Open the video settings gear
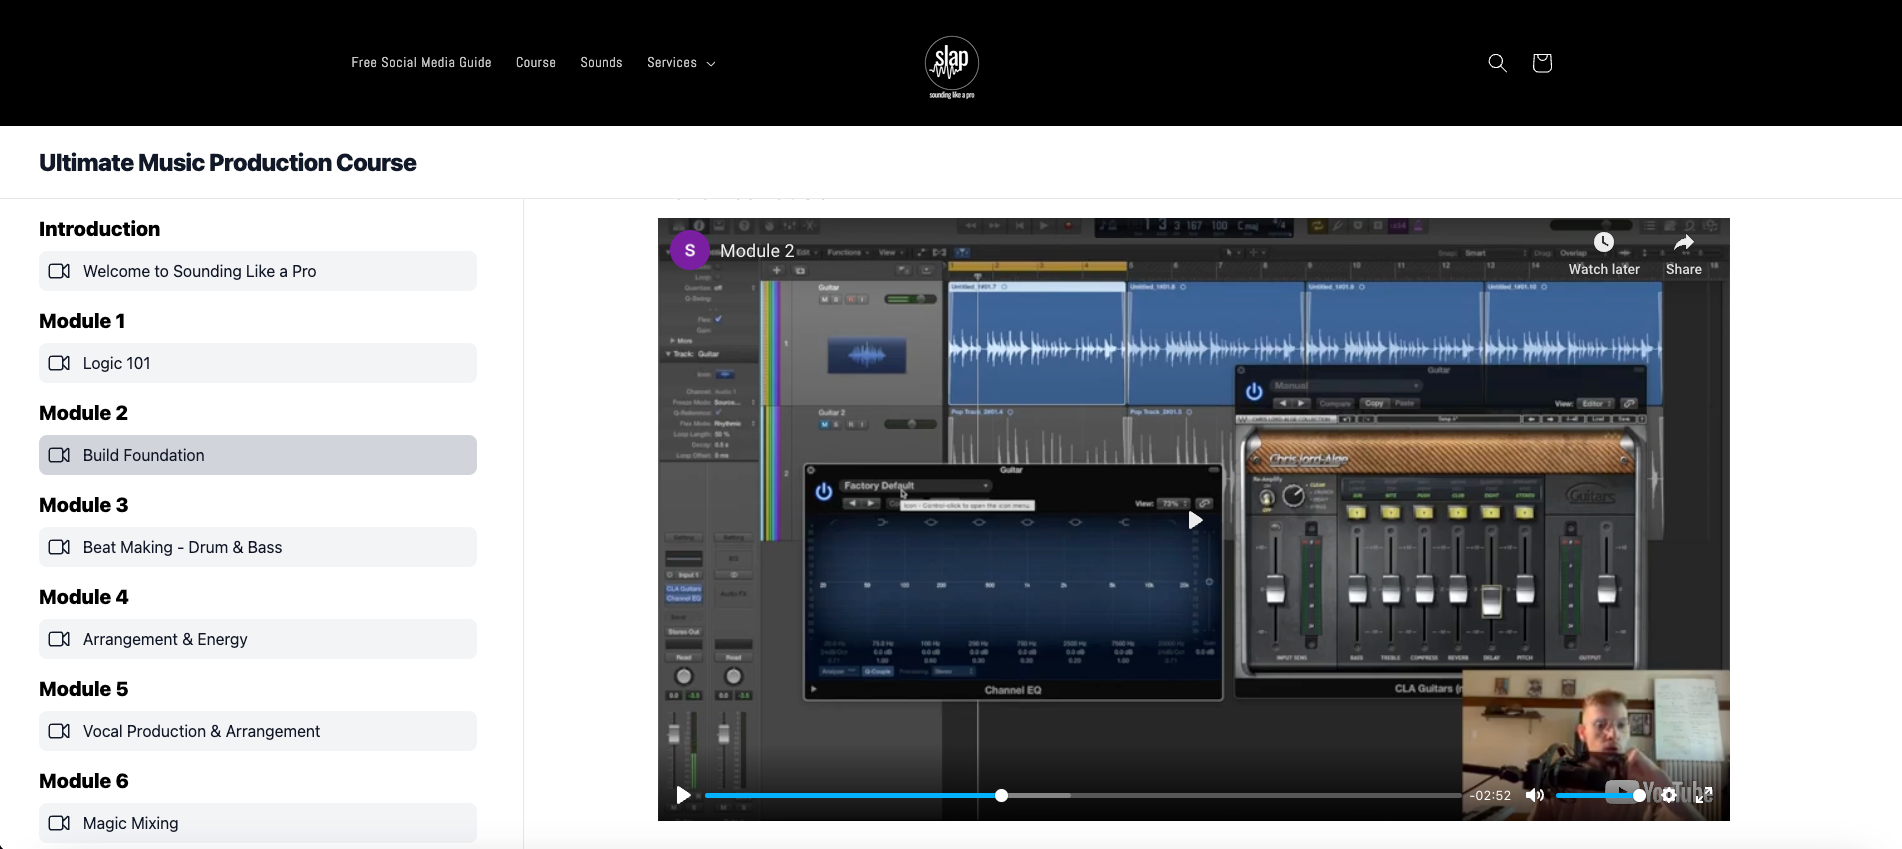Image resolution: width=1902 pixels, height=849 pixels. click(1669, 796)
